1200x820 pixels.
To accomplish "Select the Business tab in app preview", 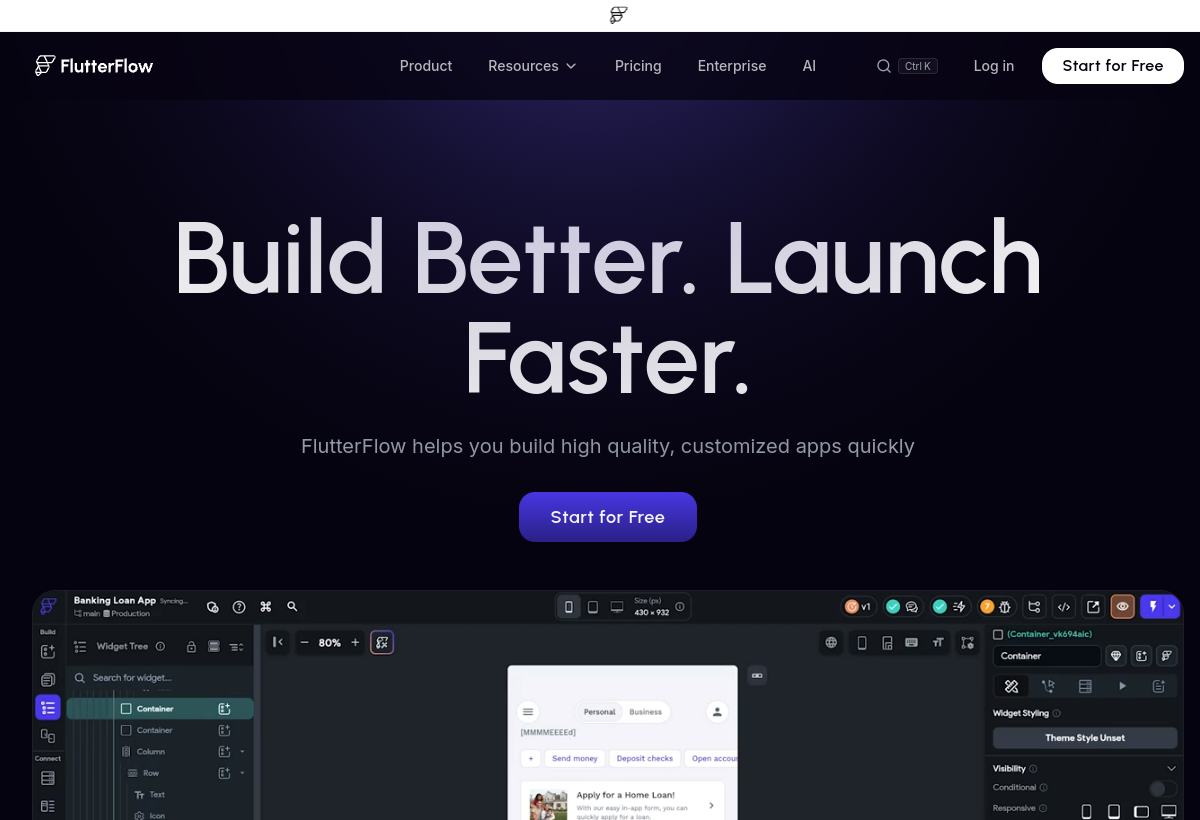I will 645,712.
